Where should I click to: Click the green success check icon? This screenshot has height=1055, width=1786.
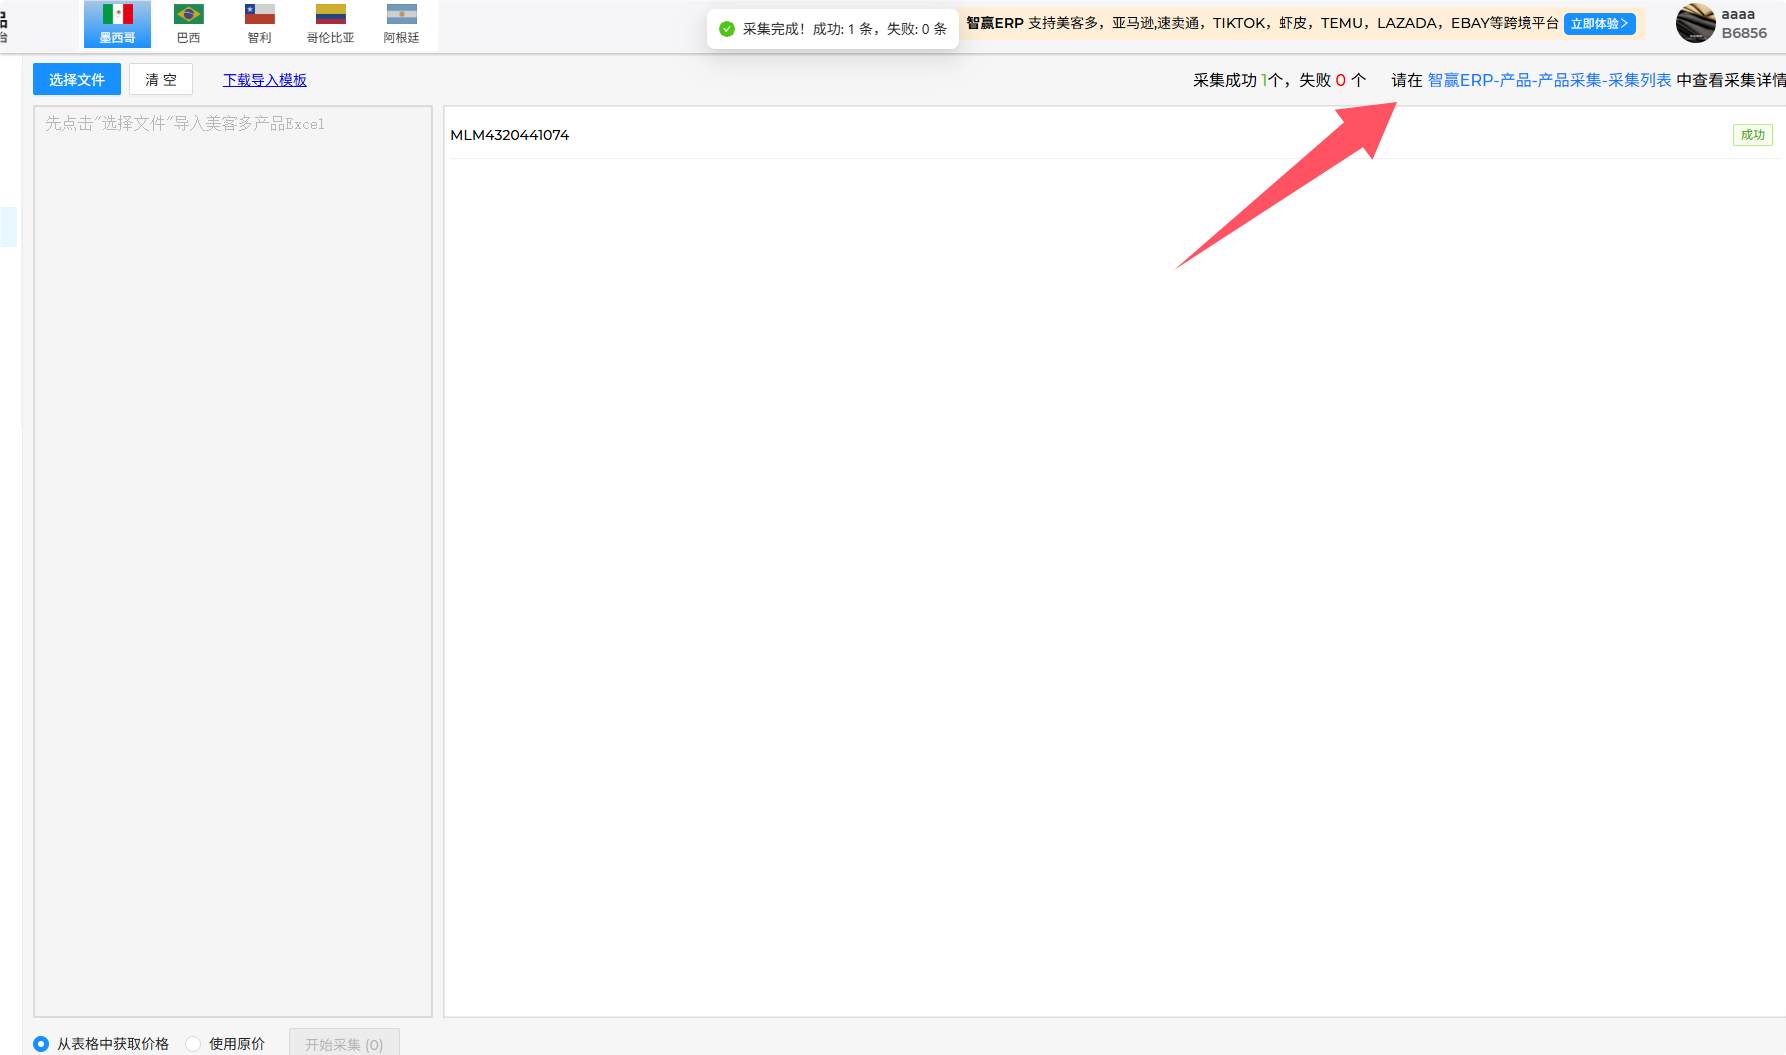(x=727, y=29)
